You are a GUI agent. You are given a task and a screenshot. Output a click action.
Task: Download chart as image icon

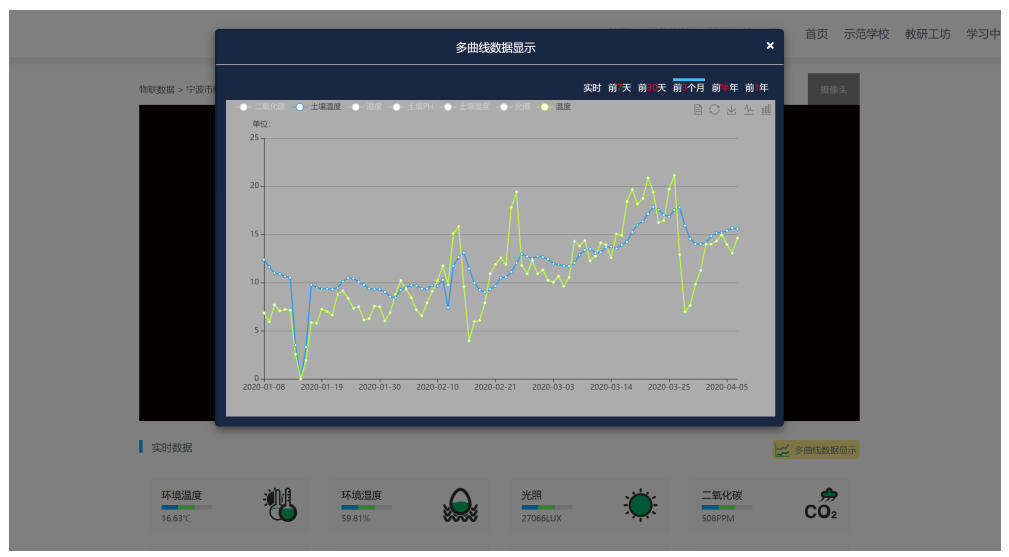point(732,109)
